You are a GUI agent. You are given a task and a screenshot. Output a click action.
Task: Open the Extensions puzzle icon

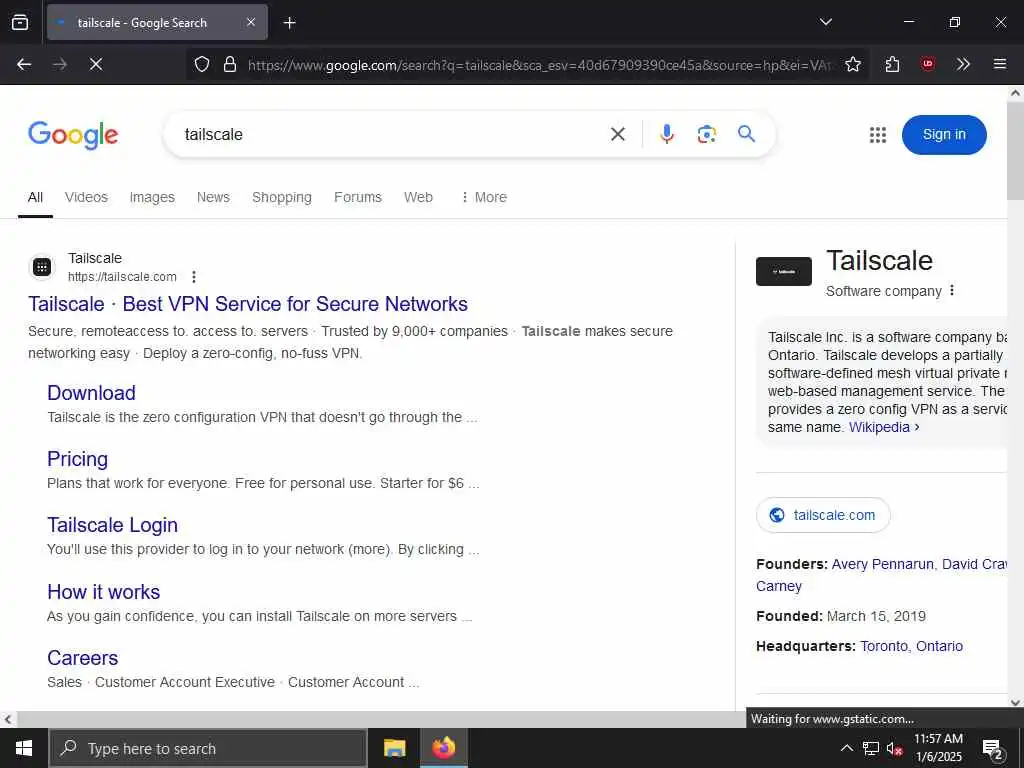pos(892,64)
